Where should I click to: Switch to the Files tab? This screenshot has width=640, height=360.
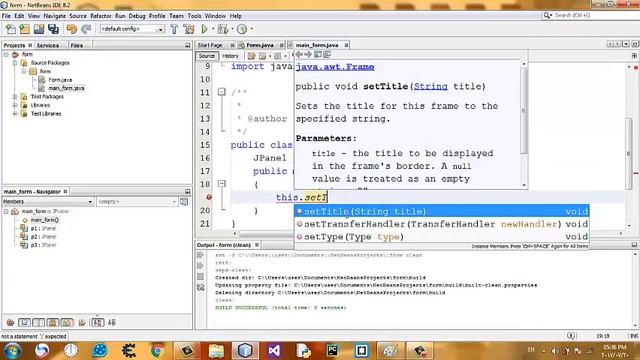[x=77, y=45]
